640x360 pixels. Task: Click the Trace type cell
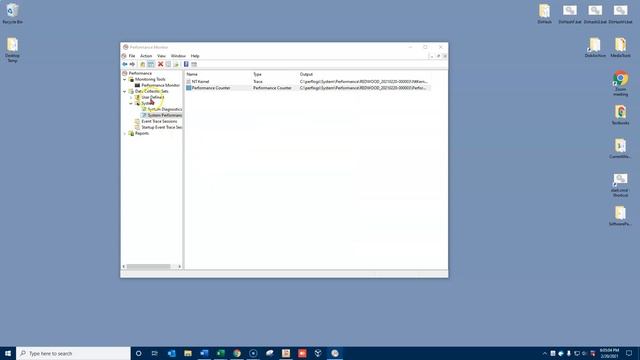point(258,82)
